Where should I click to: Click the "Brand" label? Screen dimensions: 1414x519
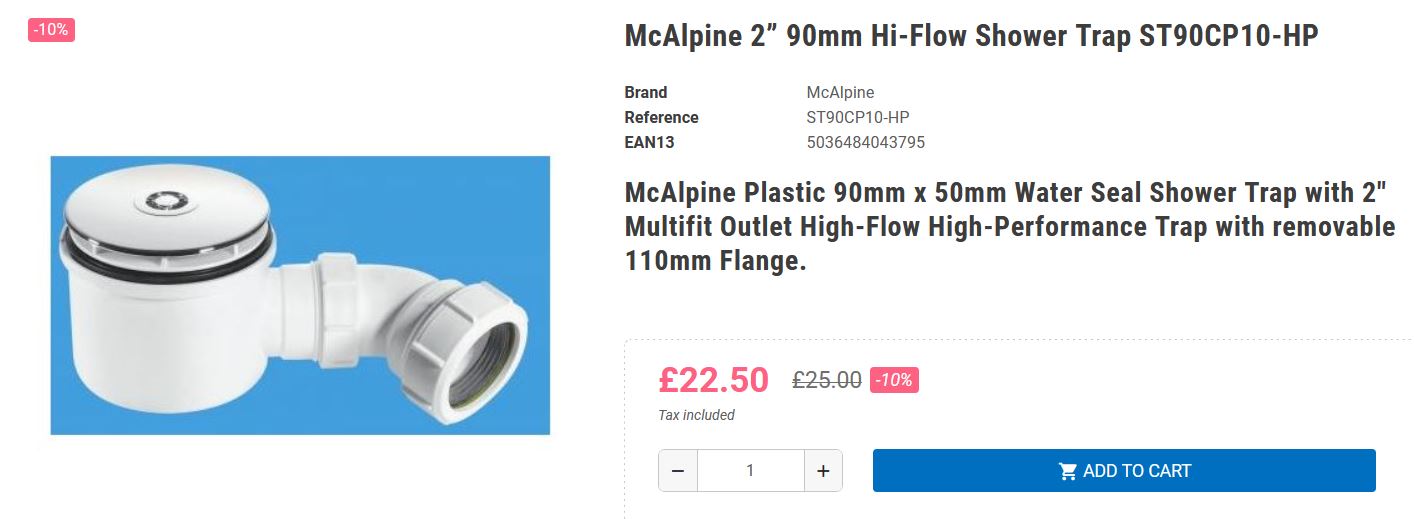[646, 92]
